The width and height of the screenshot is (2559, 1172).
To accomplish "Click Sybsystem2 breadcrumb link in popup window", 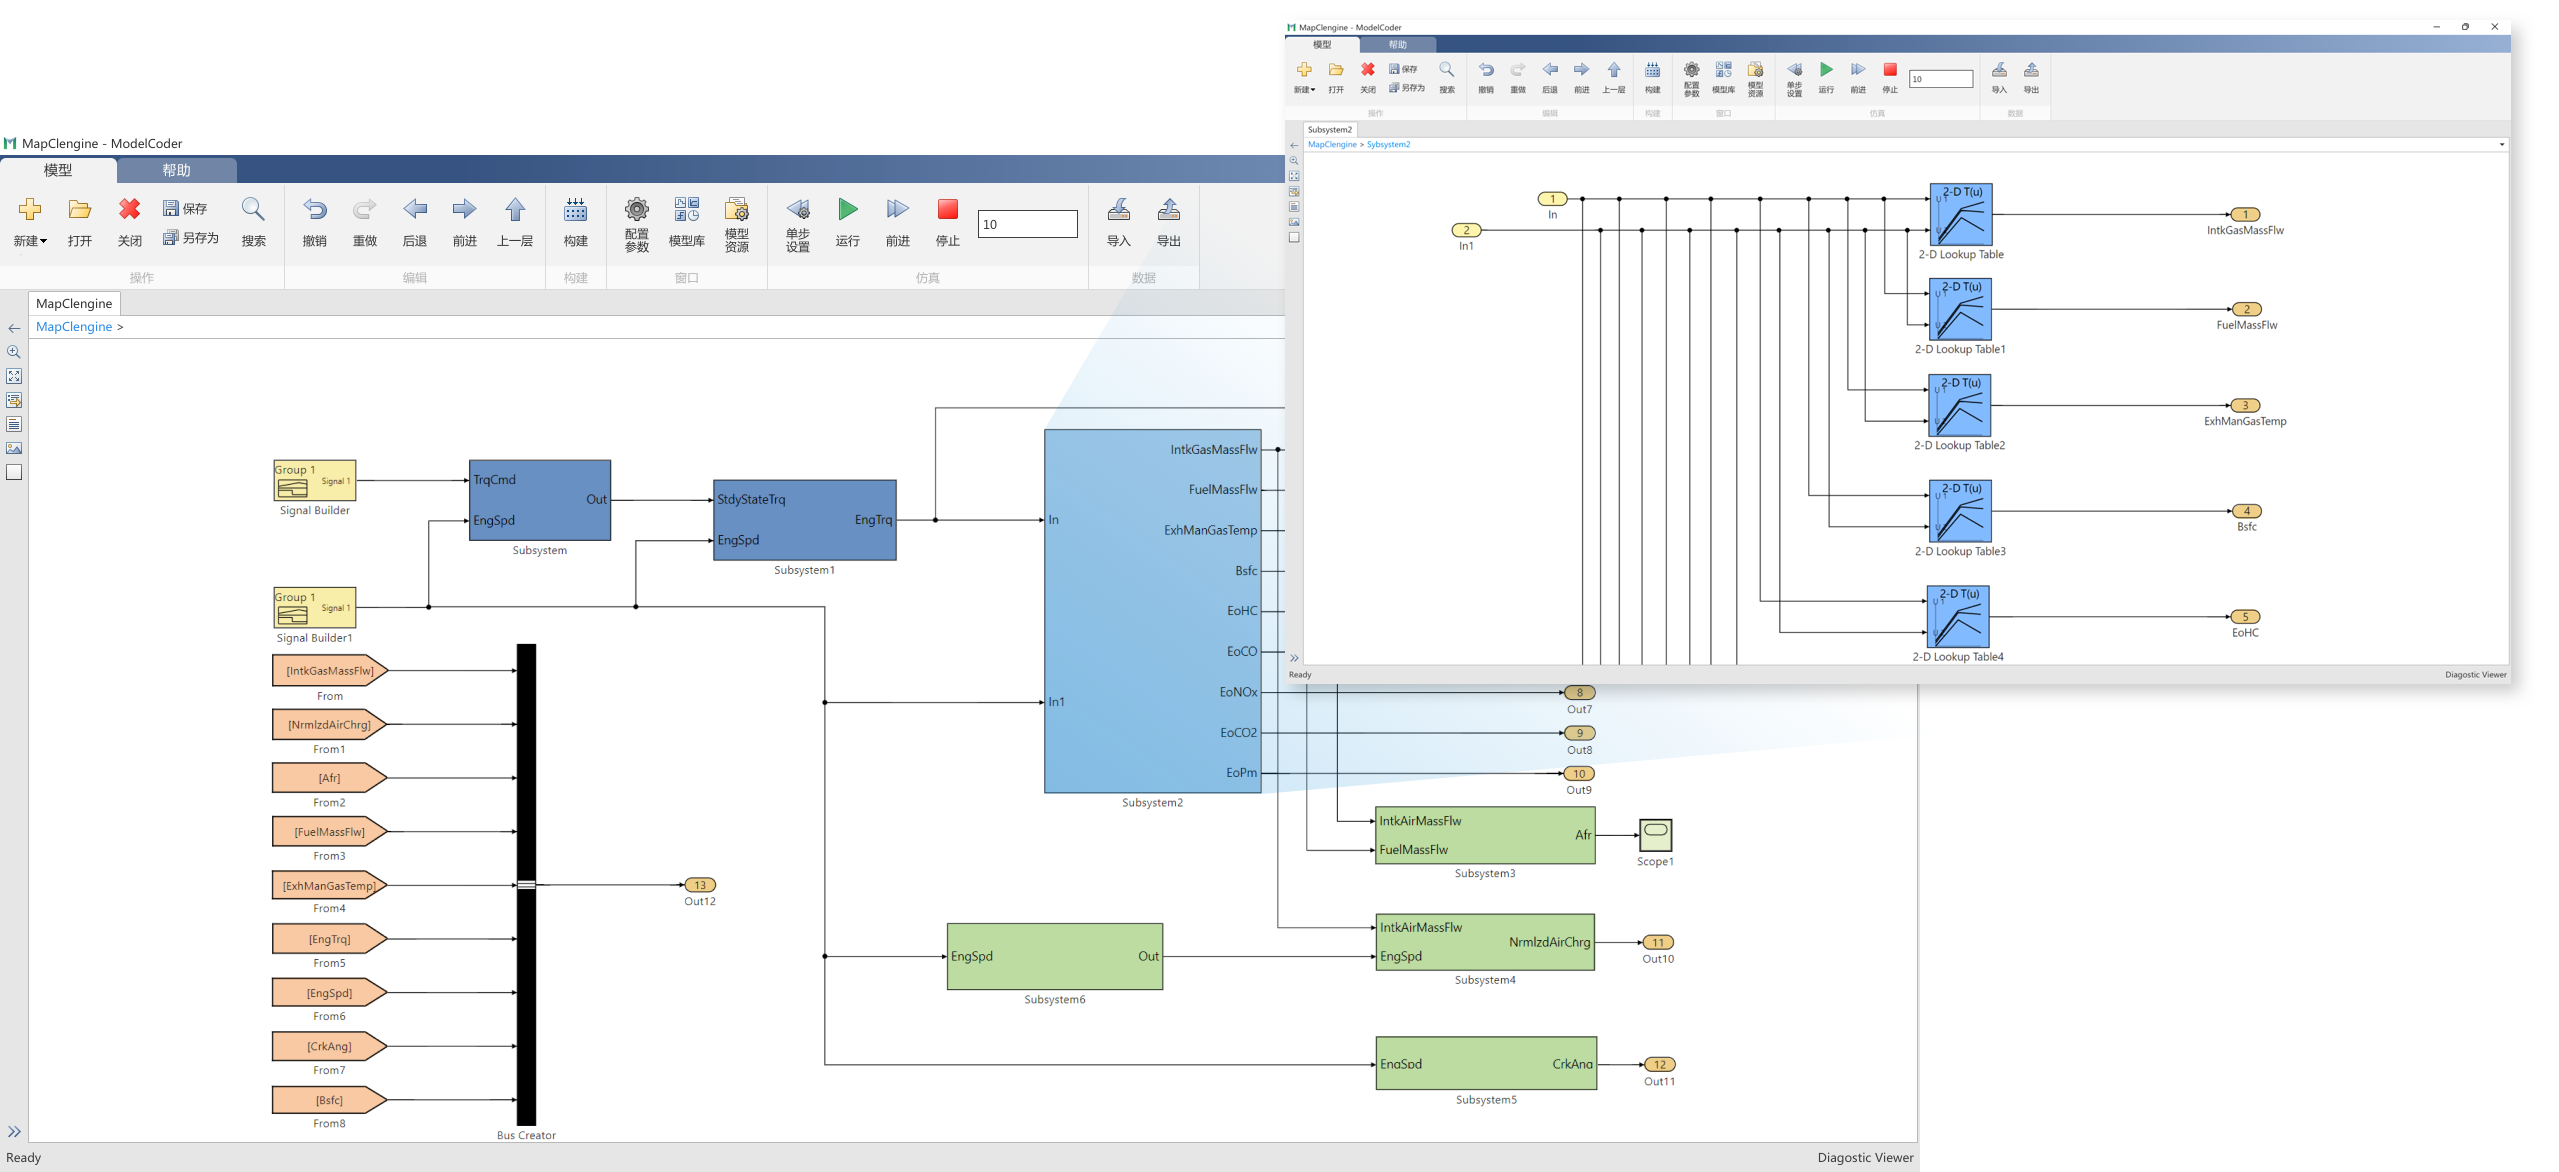I will 1389,145.
